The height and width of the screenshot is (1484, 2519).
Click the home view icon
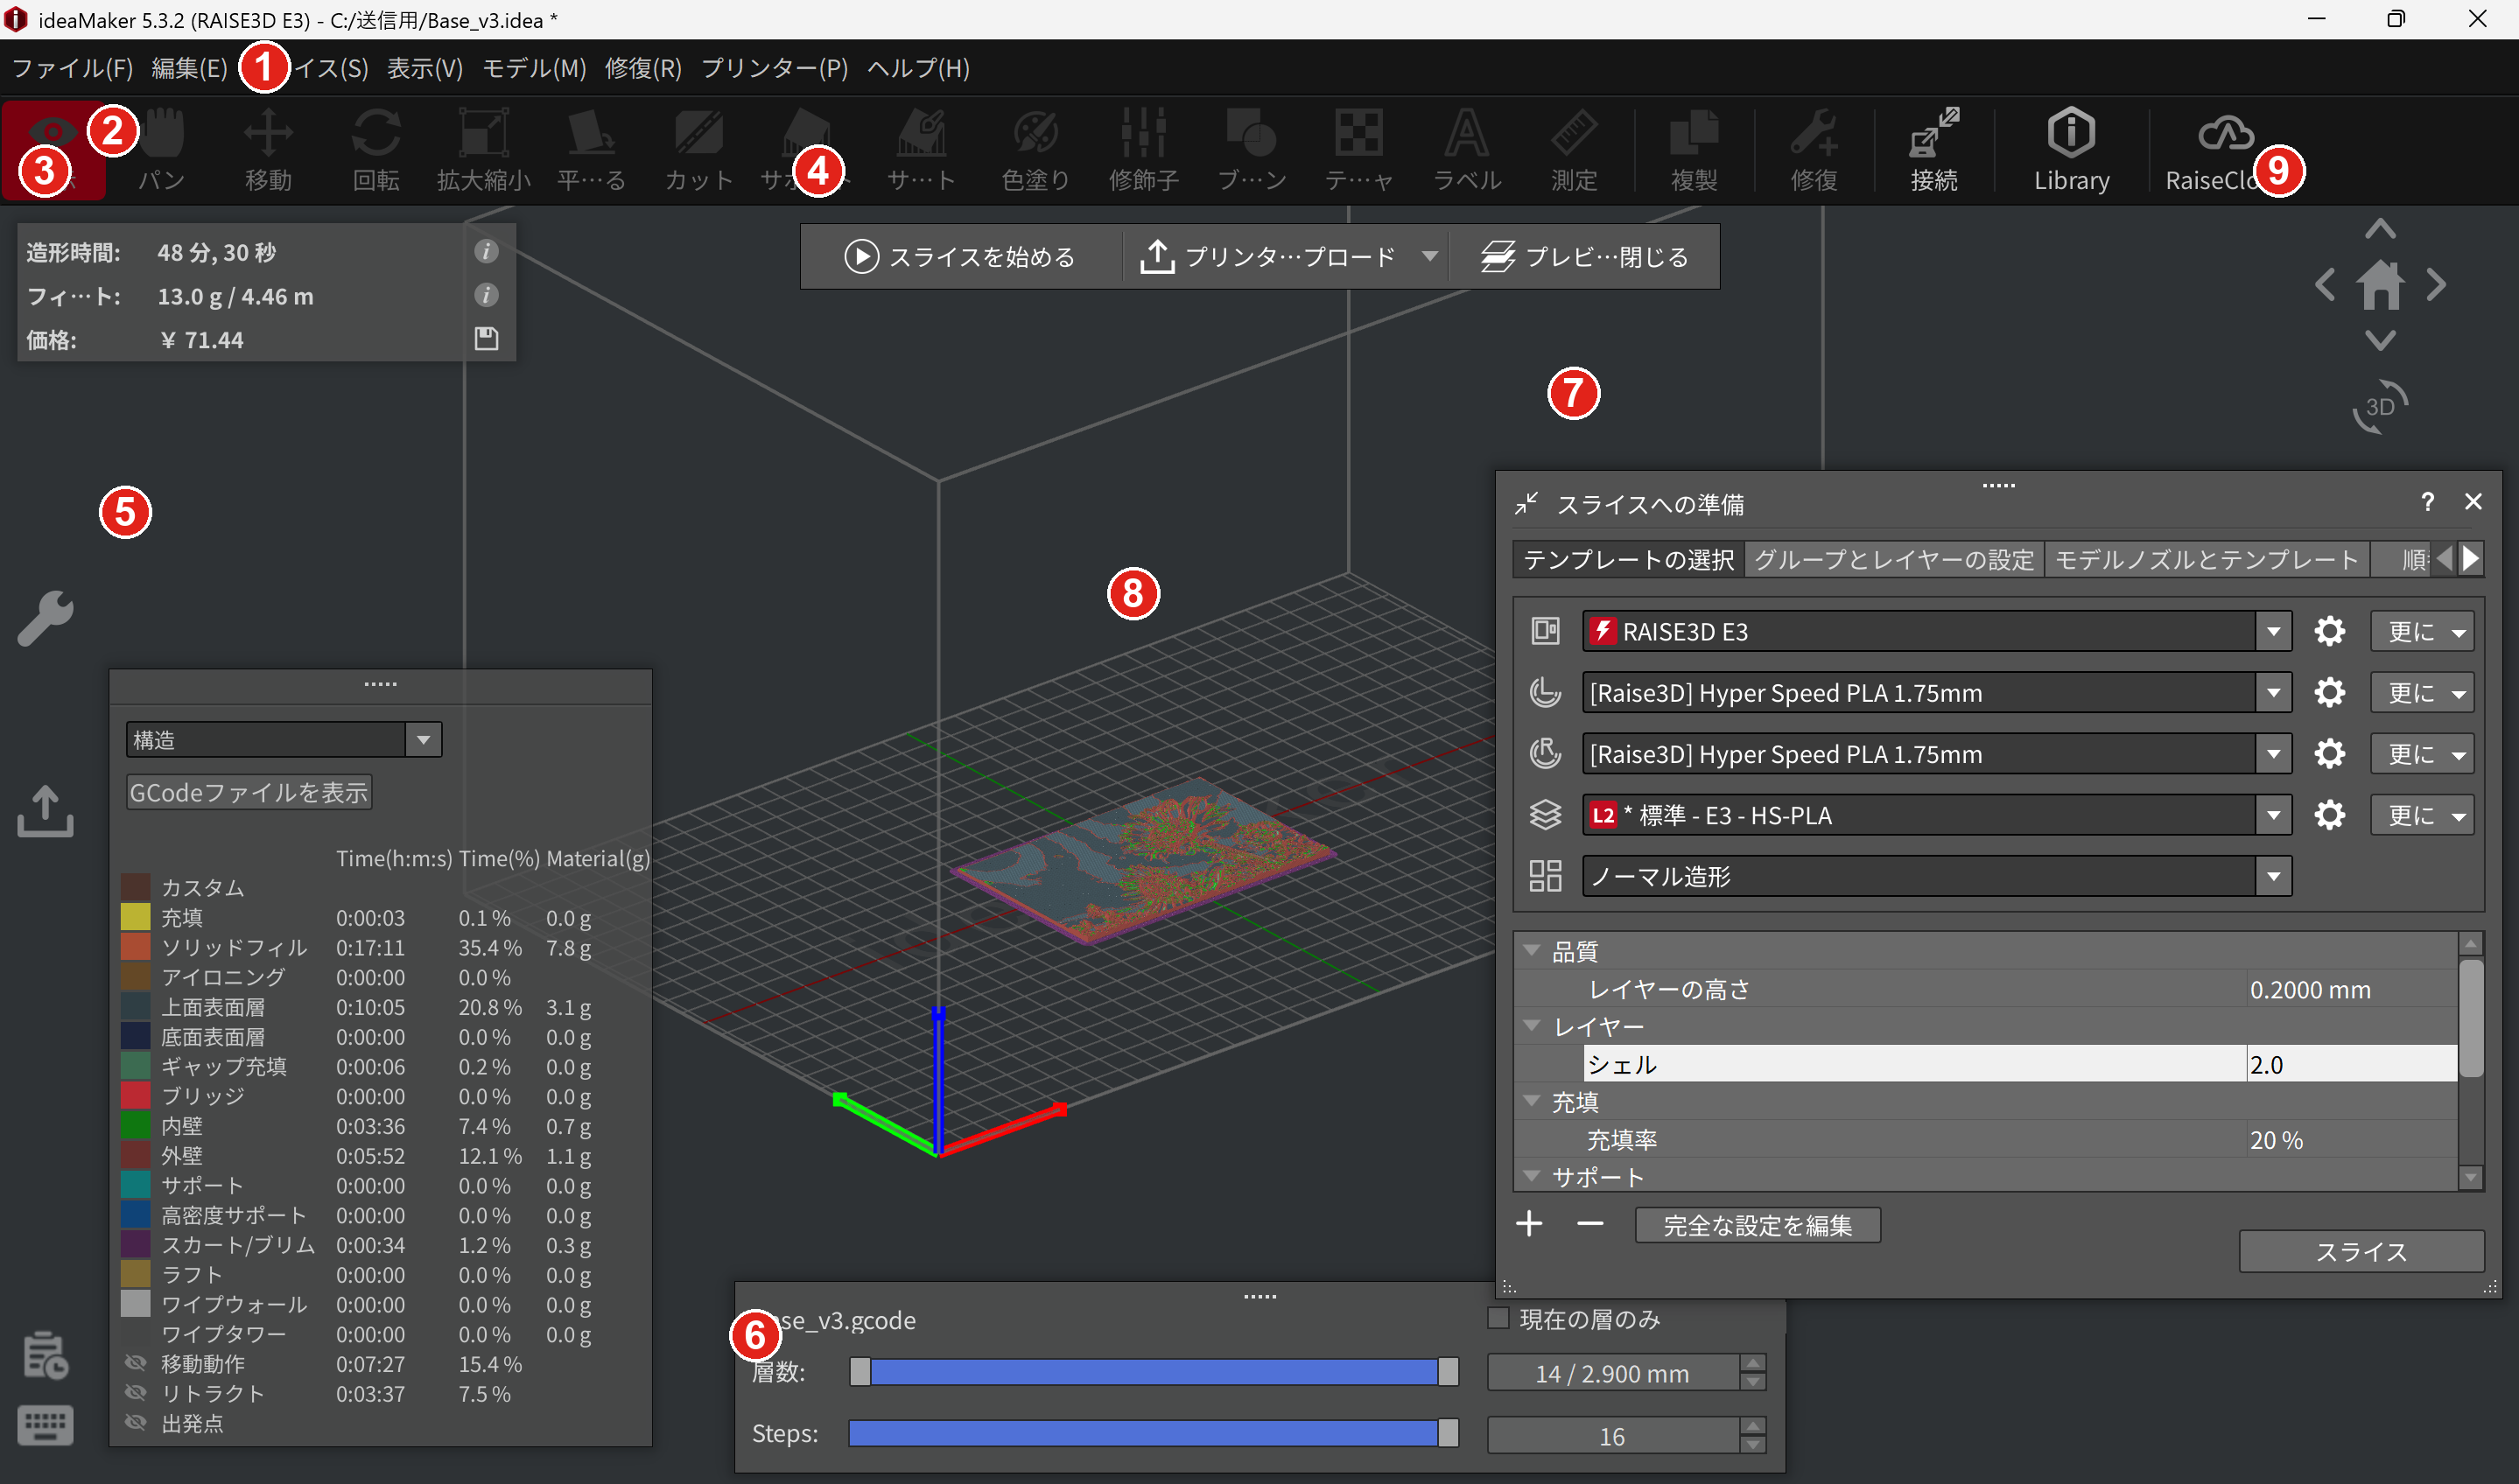tap(2380, 285)
